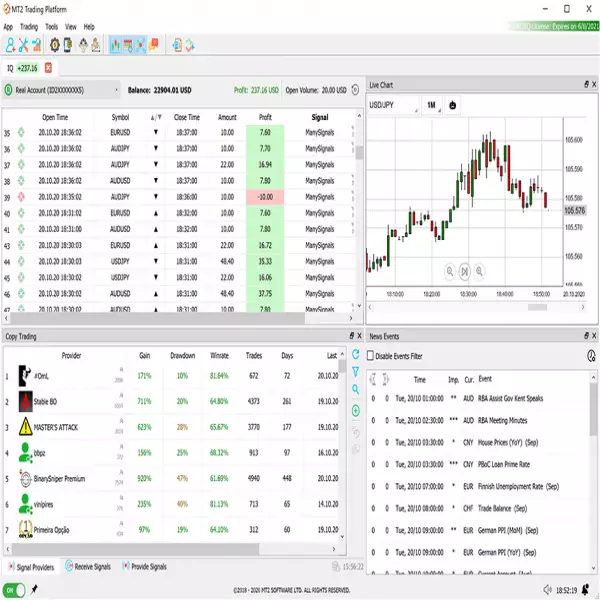Open the 1M timeframe dropdown
Image resolution: width=600 pixels, height=600 pixels.
pos(432,105)
